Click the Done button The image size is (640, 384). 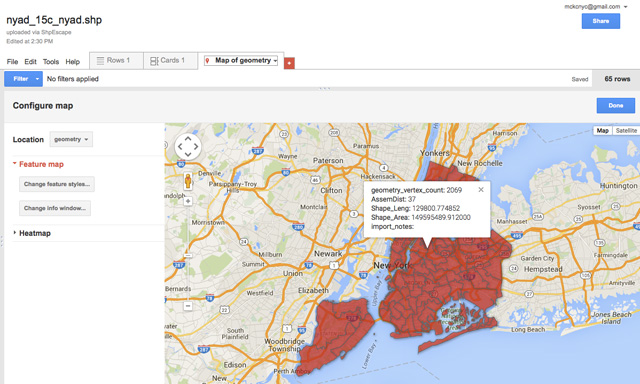[x=616, y=105]
